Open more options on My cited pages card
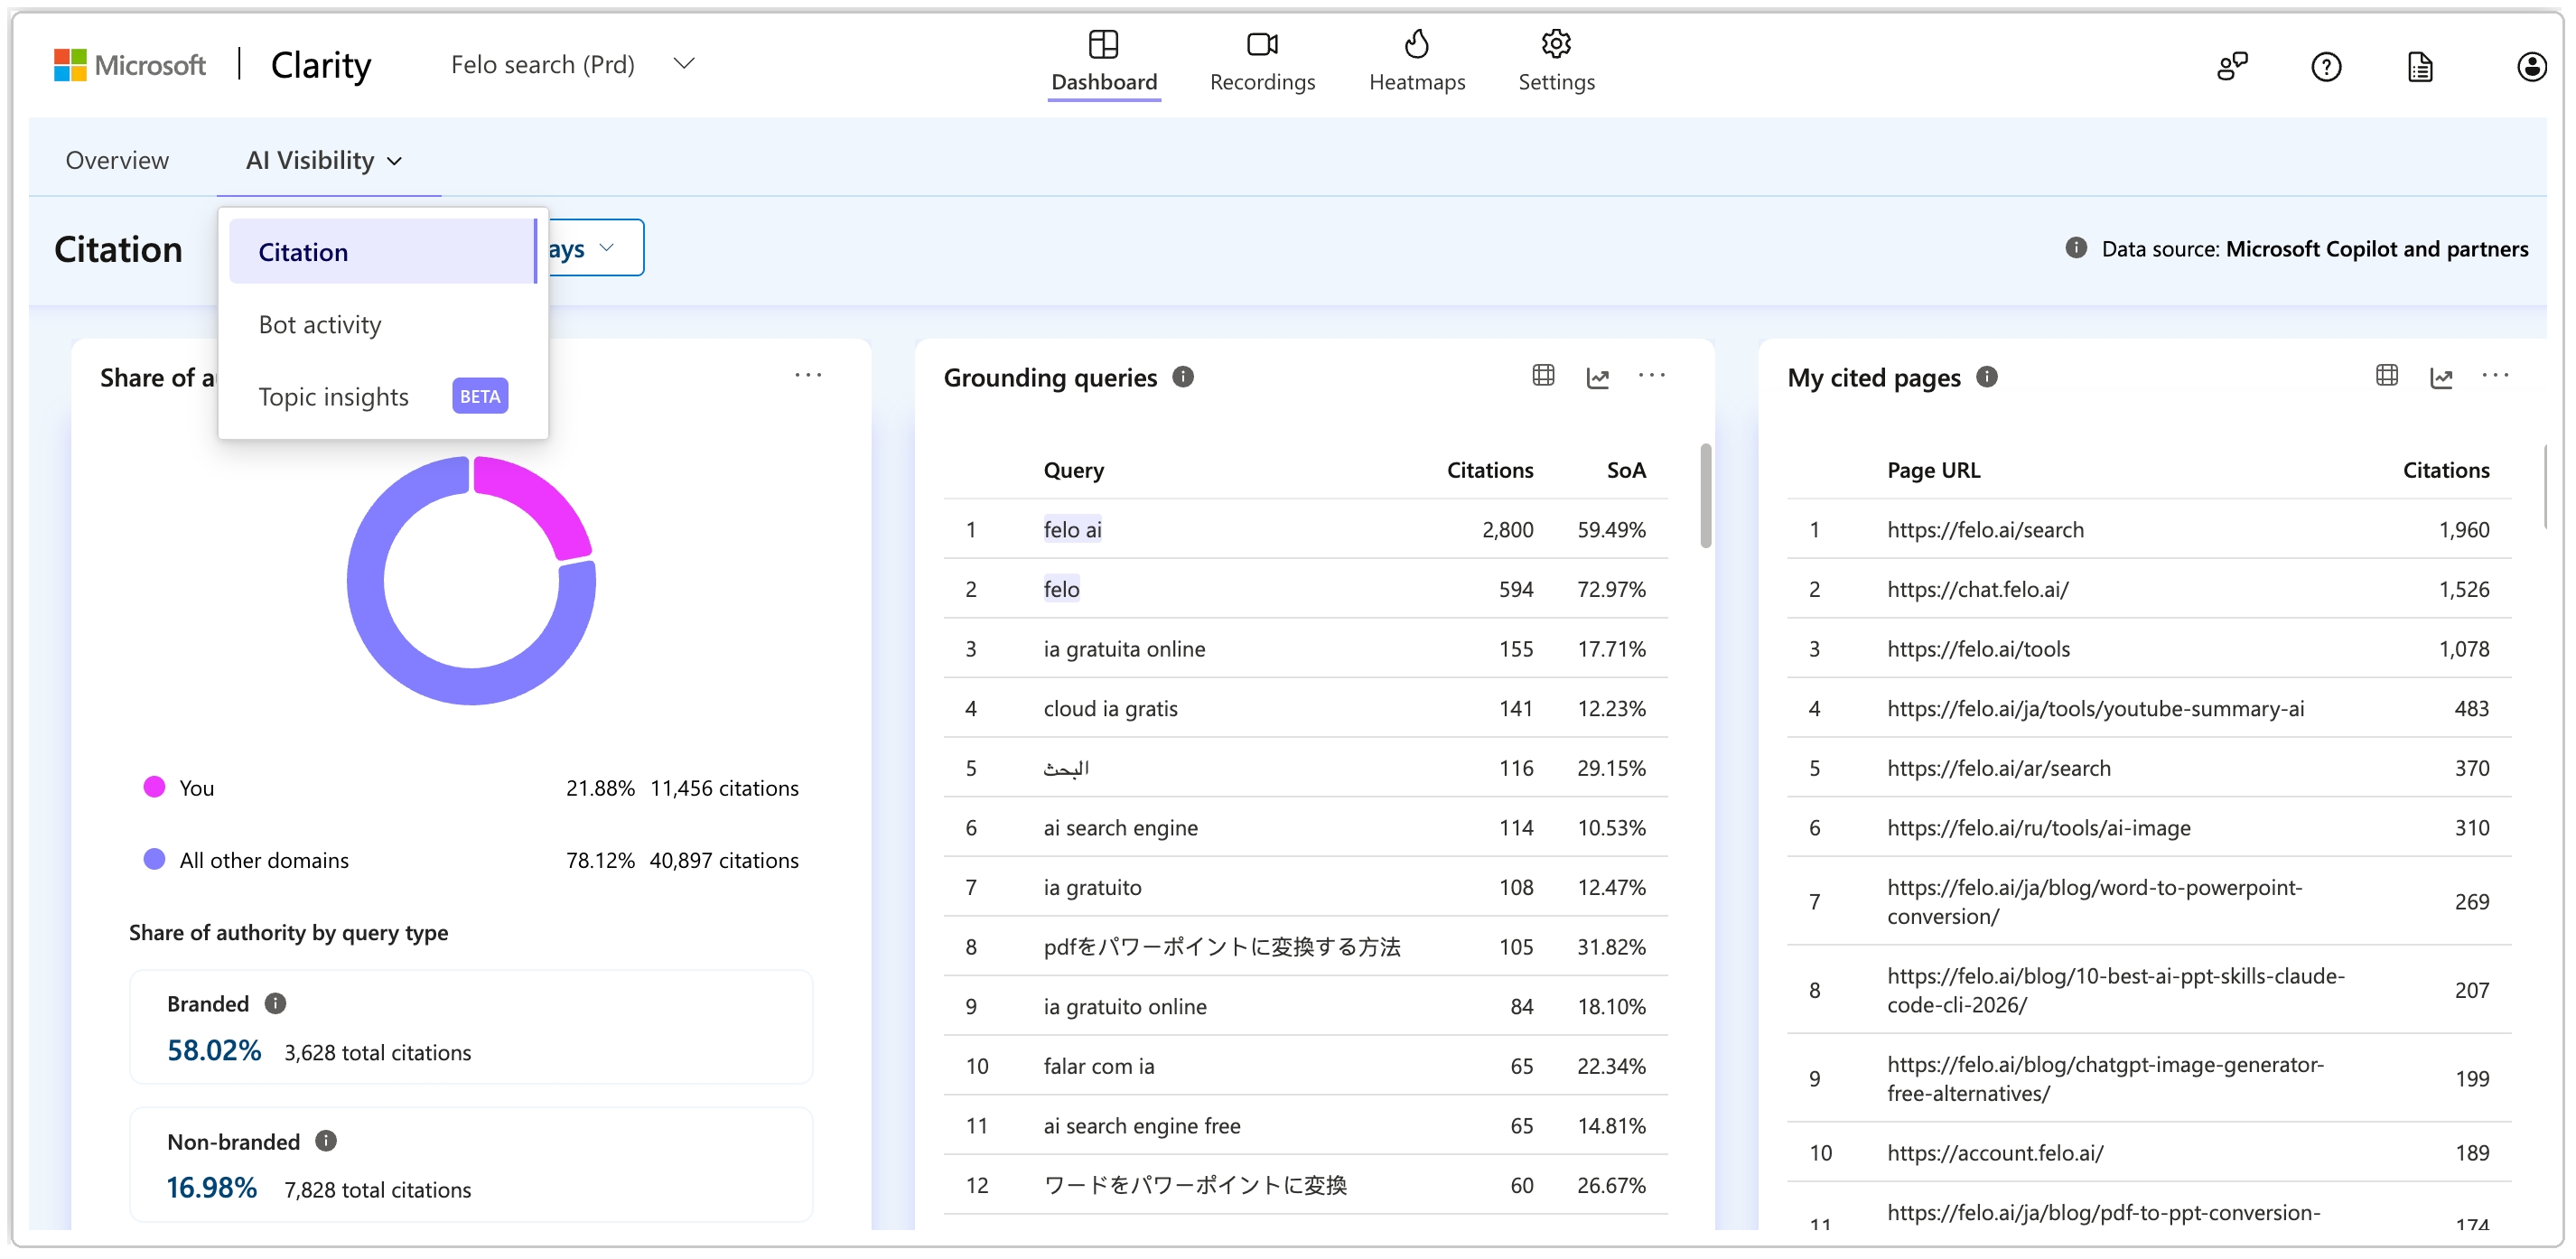The width and height of the screenshot is (2576, 1259). 2495,376
